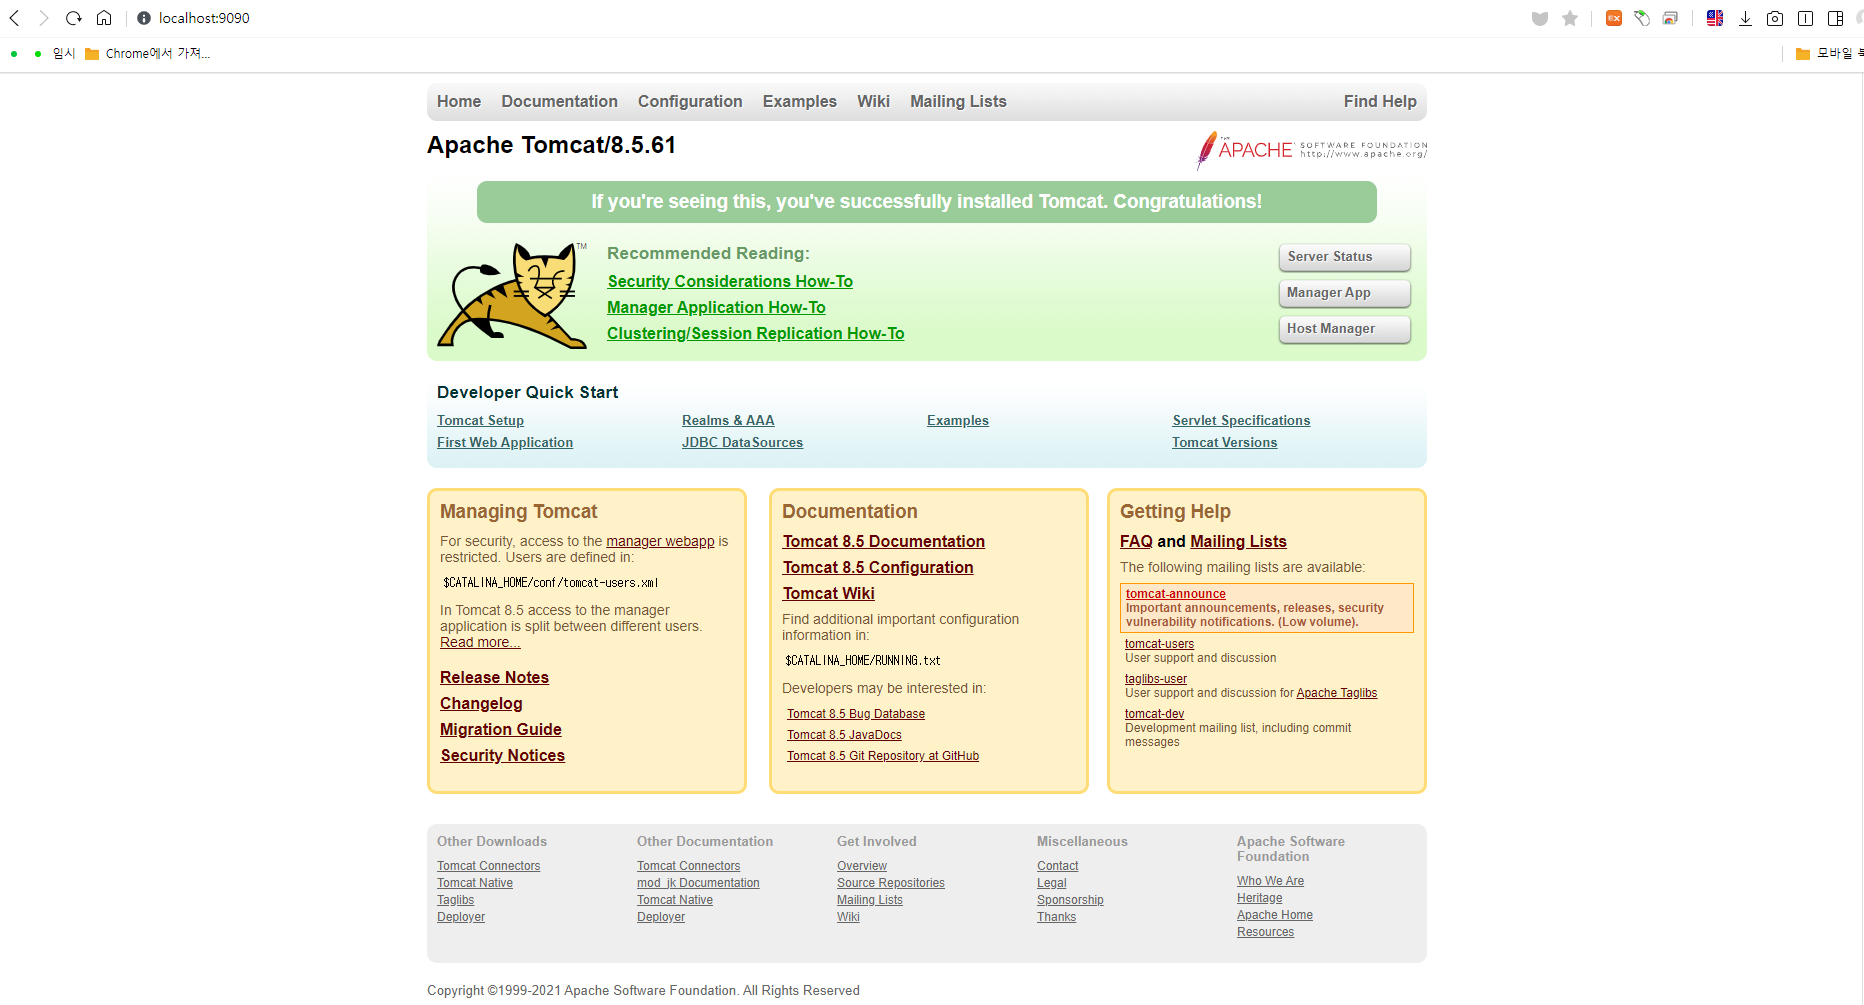
Task: Go back with the browser back arrow
Action: coord(15,18)
